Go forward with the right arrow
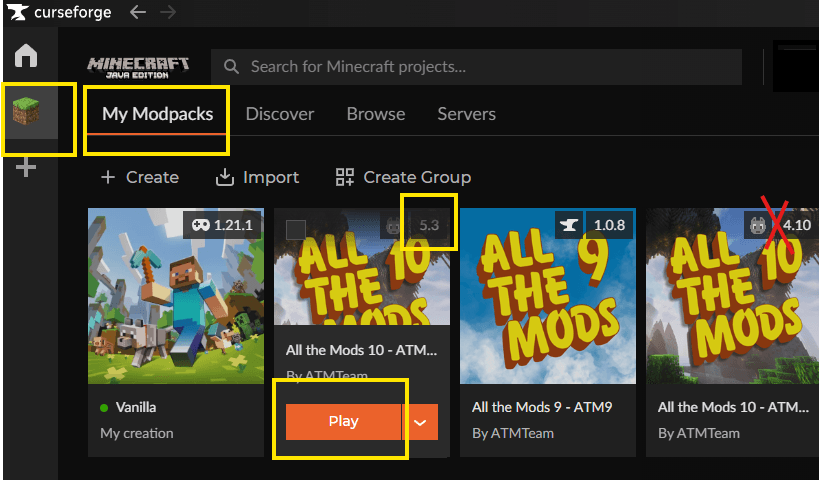819x480 pixels. pos(168,12)
